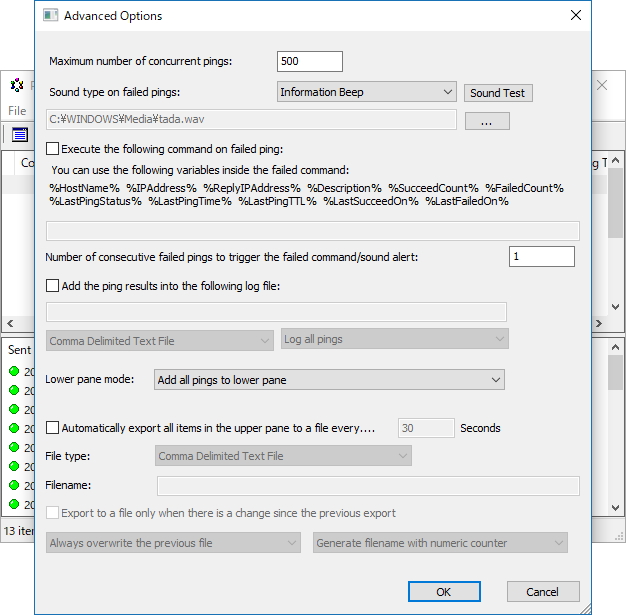Click the Cancel button
Screen dimensions: 626x615
(543, 591)
